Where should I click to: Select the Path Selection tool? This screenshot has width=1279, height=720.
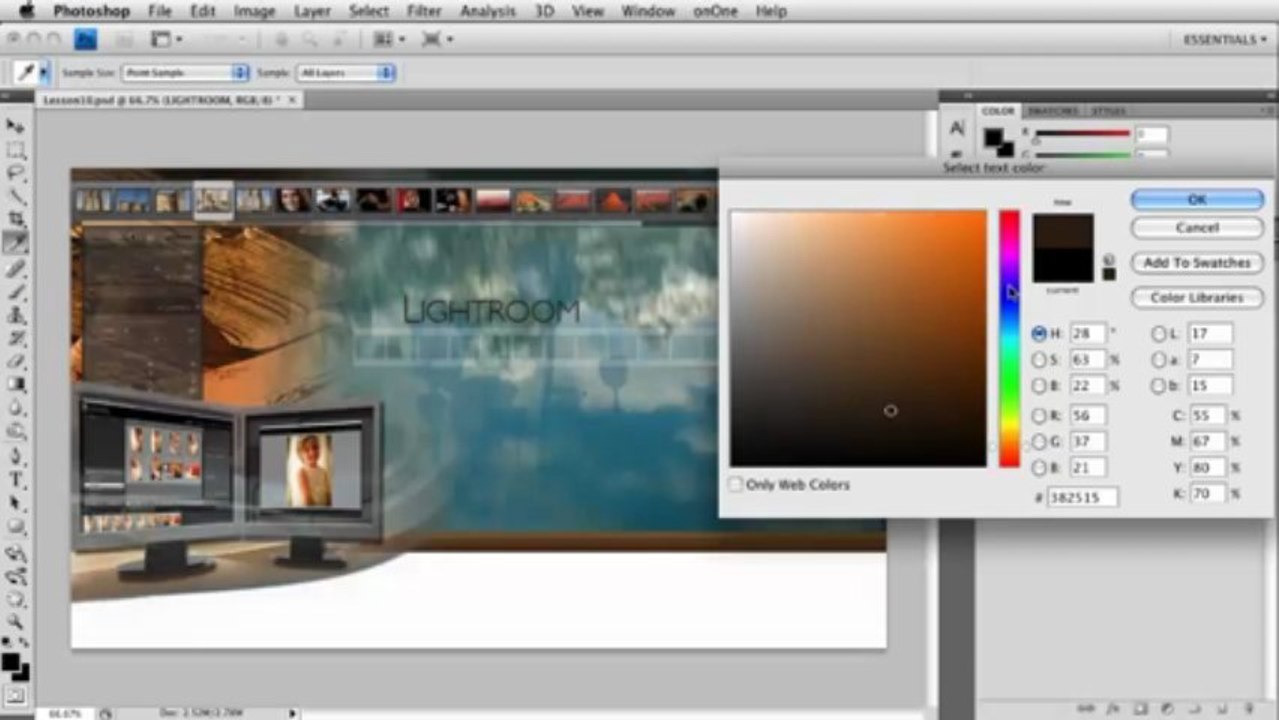[15, 503]
